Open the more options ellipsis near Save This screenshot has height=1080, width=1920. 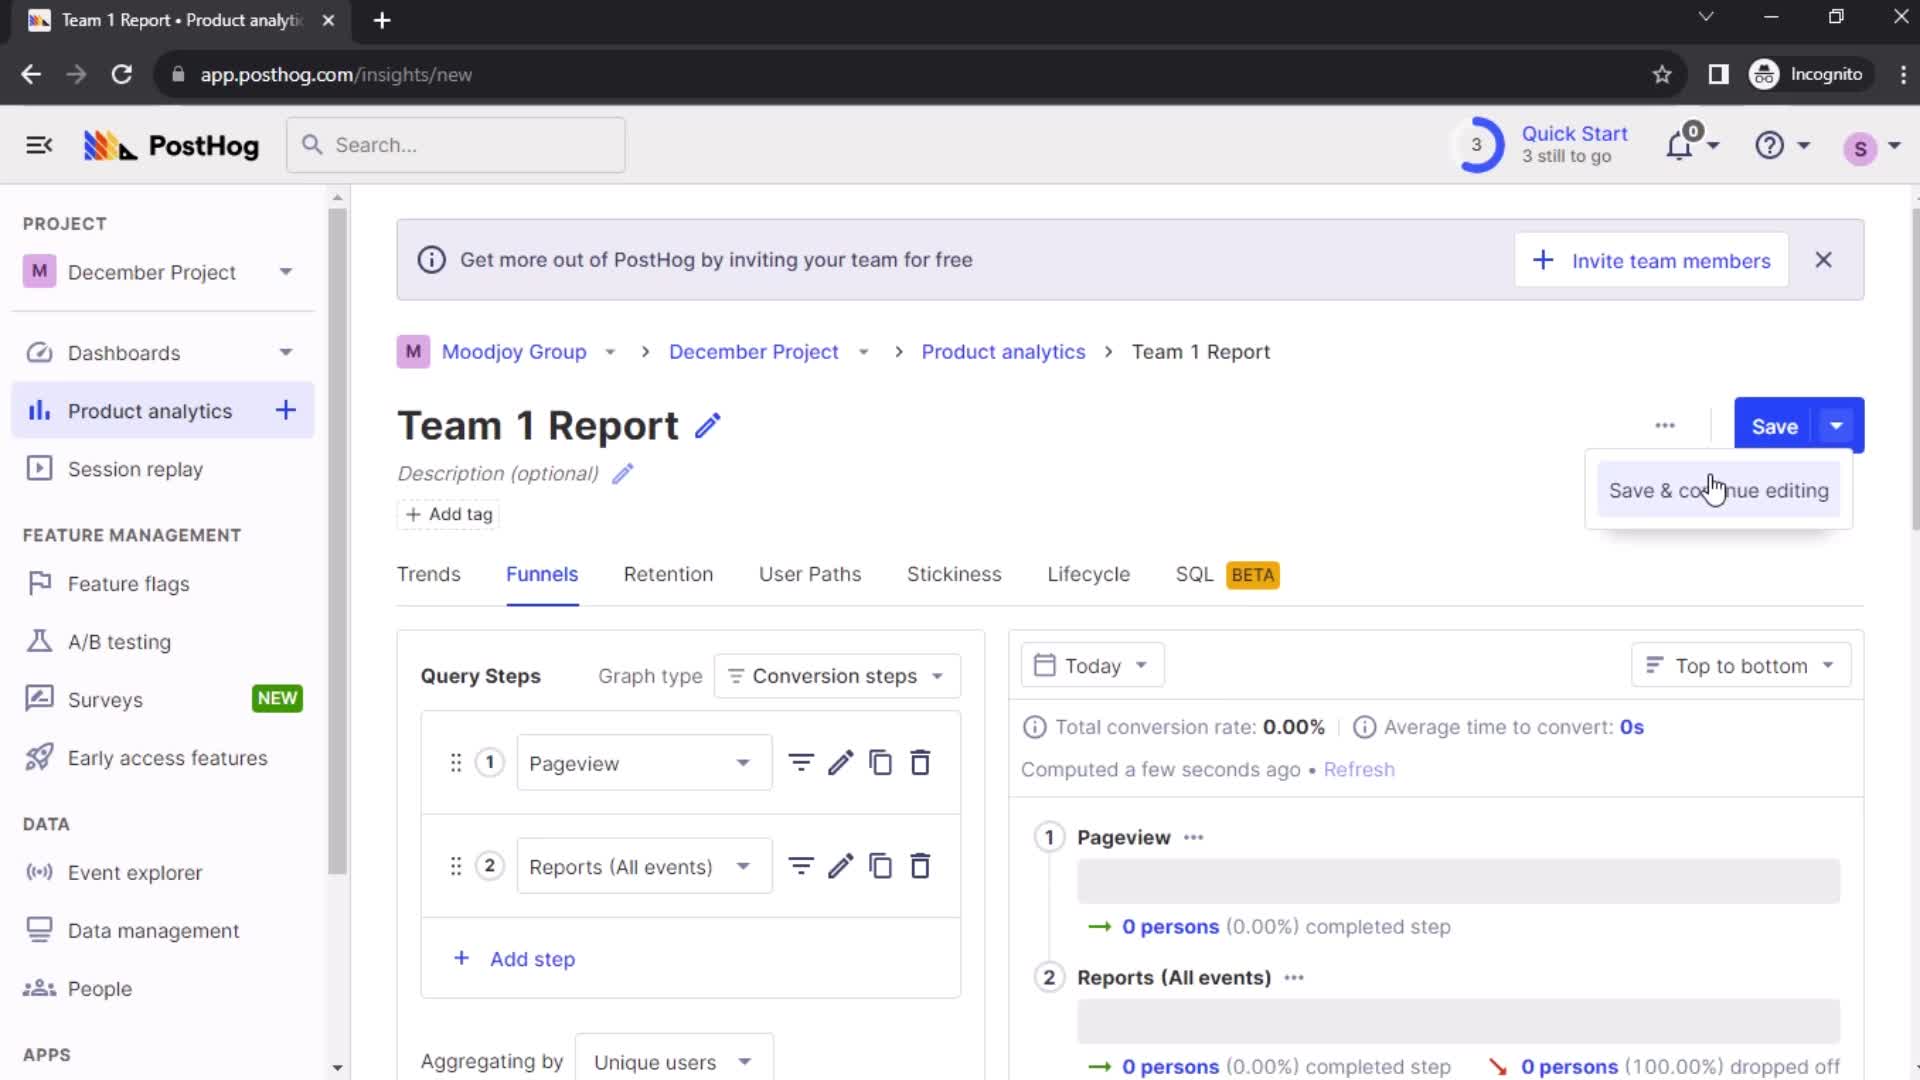tap(1665, 426)
